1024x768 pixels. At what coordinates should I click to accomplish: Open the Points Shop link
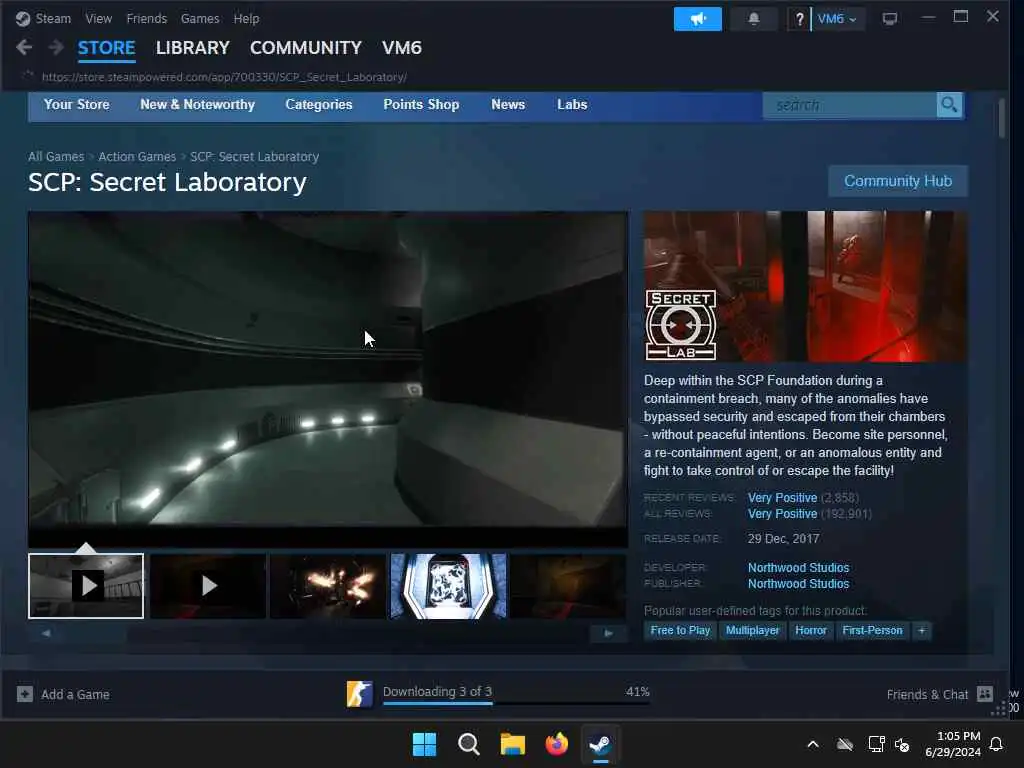coord(421,104)
